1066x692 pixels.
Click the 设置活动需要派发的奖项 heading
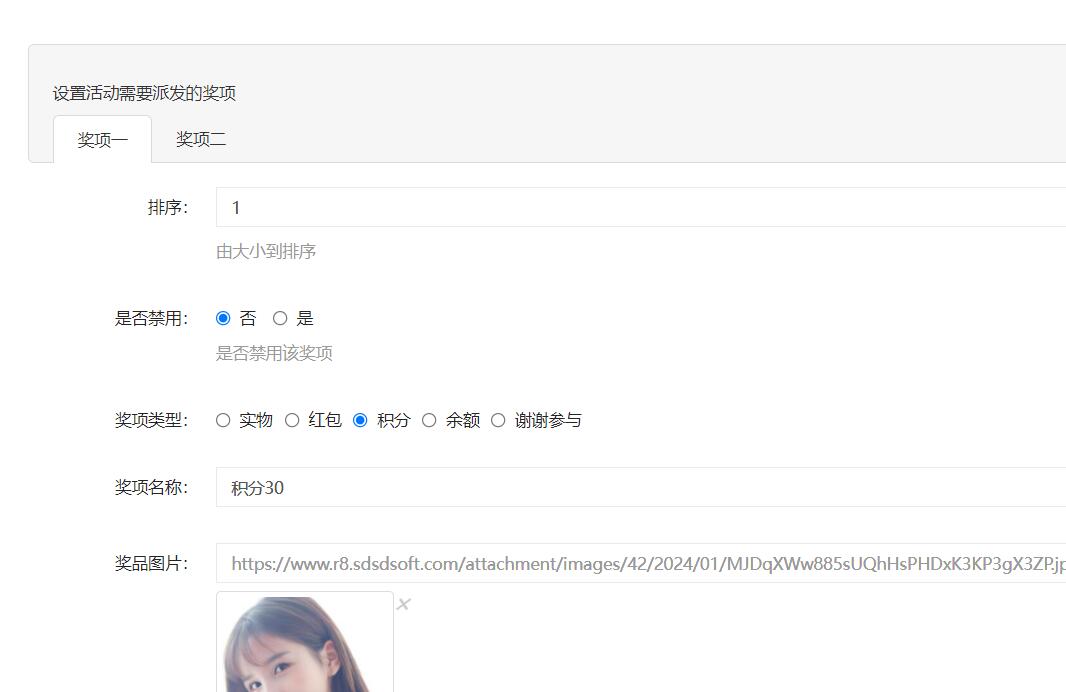tap(144, 93)
